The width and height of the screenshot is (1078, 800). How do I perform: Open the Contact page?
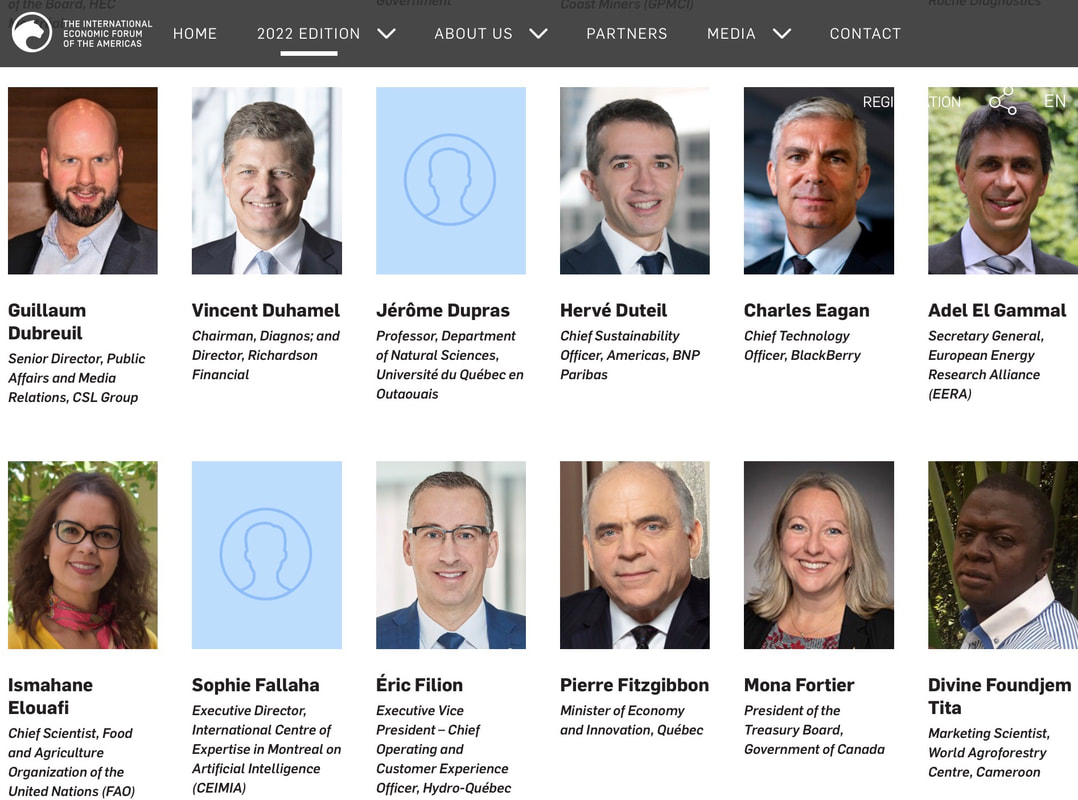point(865,34)
